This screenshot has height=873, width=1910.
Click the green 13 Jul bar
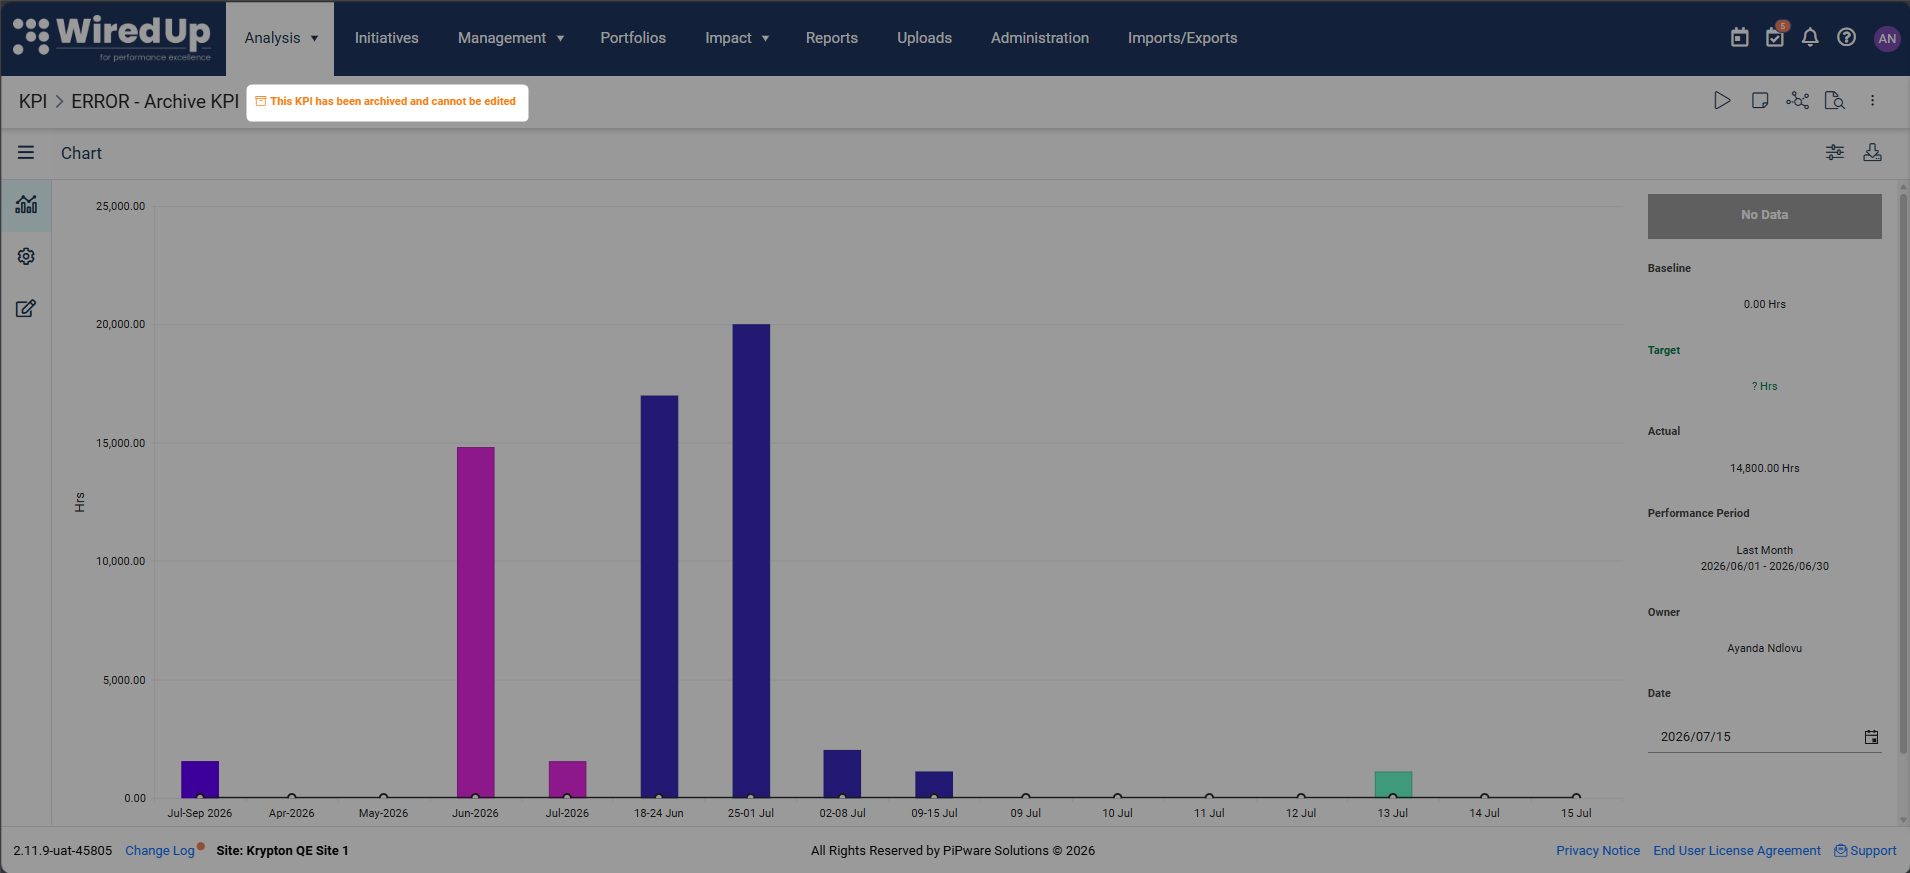(1393, 785)
